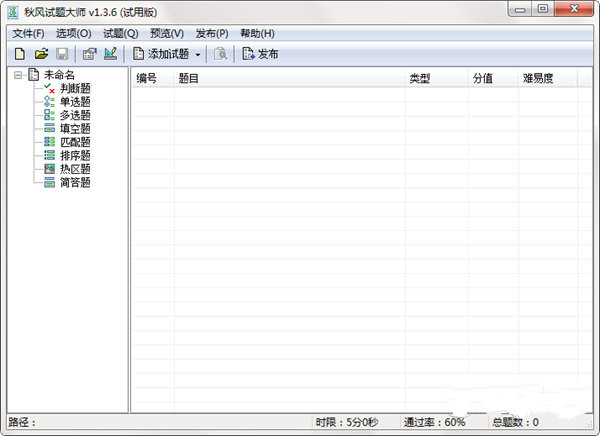The height and width of the screenshot is (436, 600).
Task: Open the 帮助(H) menu
Action: pyautogui.click(x=257, y=33)
